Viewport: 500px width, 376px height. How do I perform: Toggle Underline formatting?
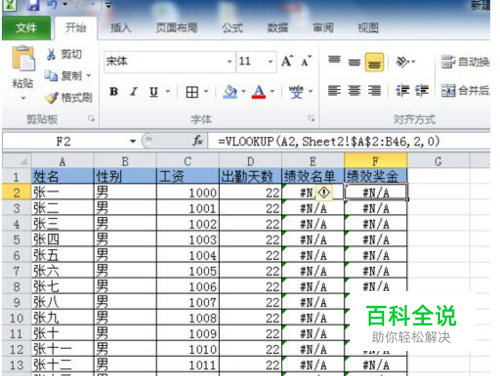point(154,91)
